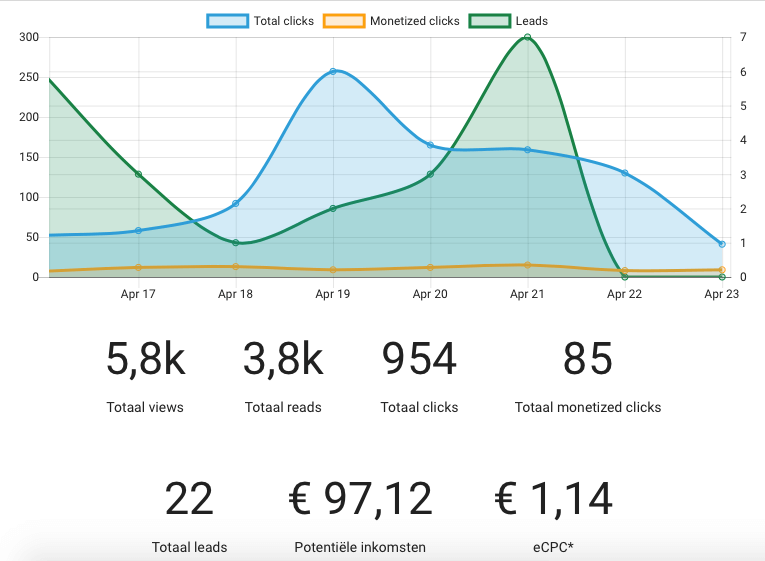Click the Totaal clicks label
Image resolution: width=765 pixels, height=561 pixels.
coord(419,407)
